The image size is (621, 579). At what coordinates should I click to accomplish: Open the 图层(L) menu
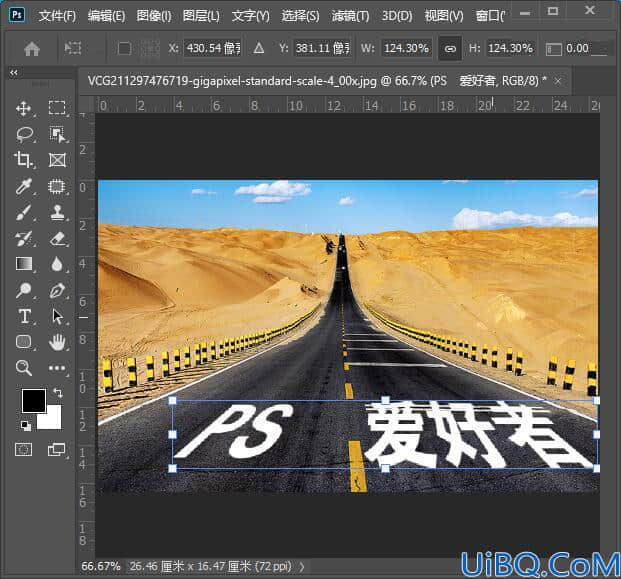point(201,16)
